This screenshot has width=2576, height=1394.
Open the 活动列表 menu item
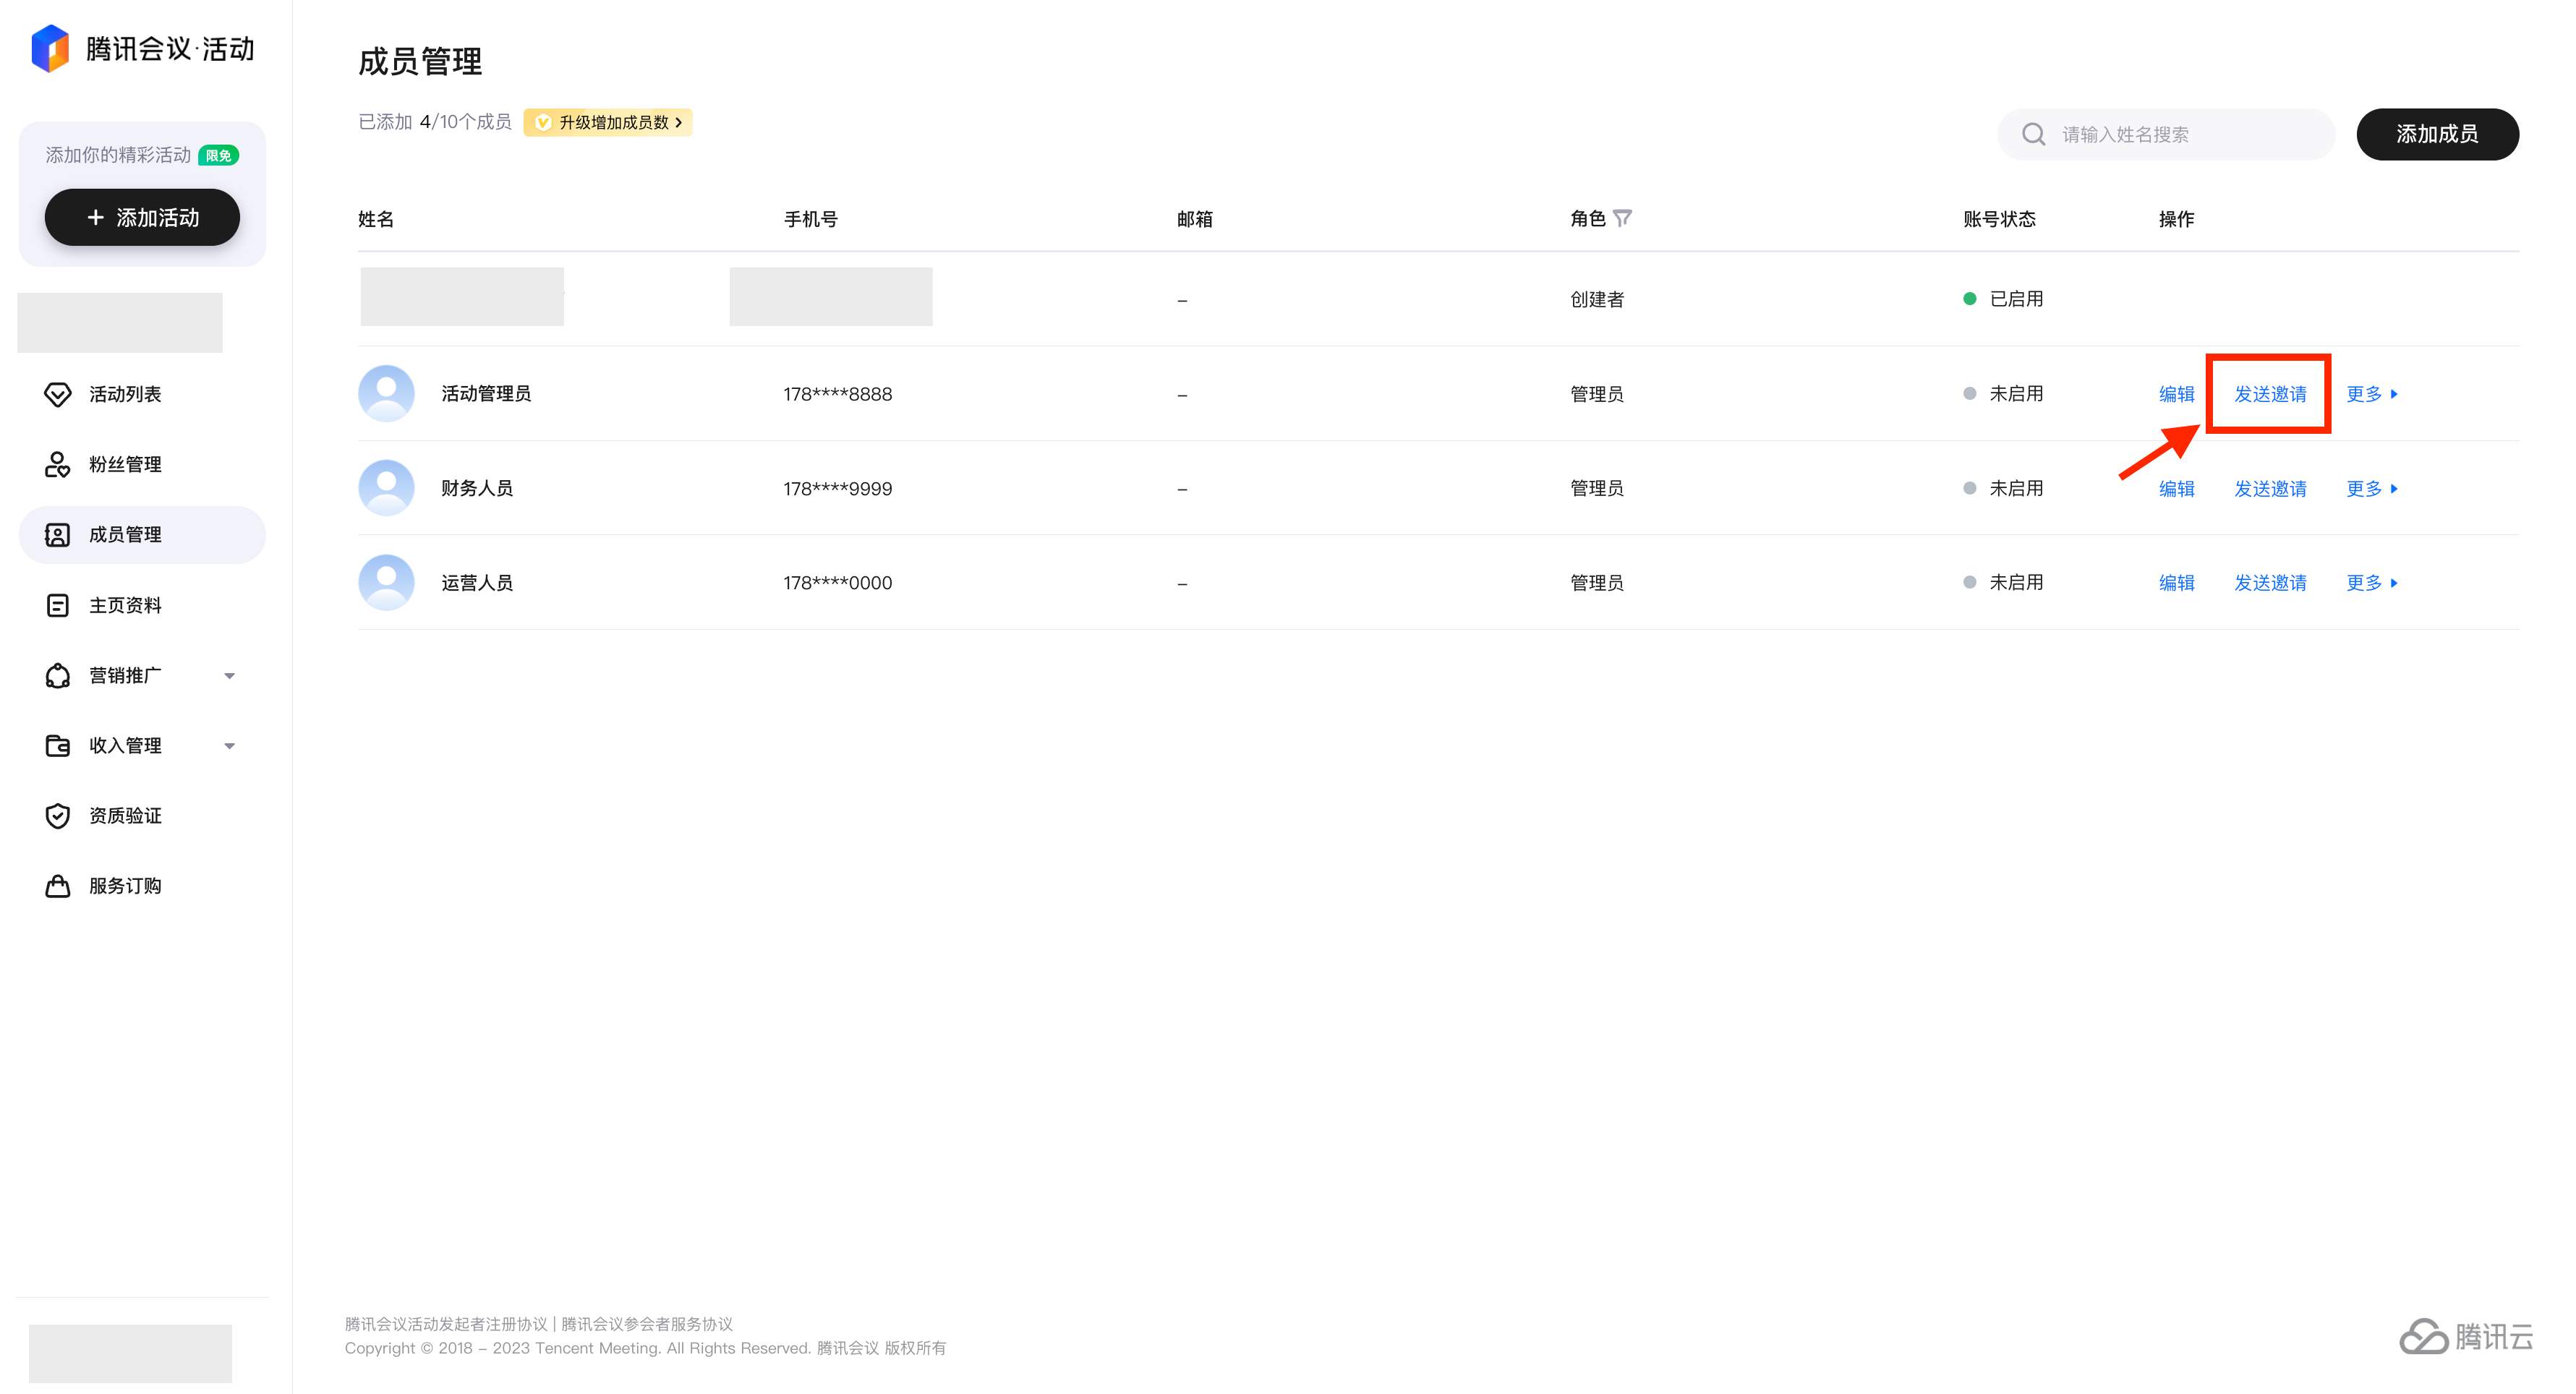point(142,394)
